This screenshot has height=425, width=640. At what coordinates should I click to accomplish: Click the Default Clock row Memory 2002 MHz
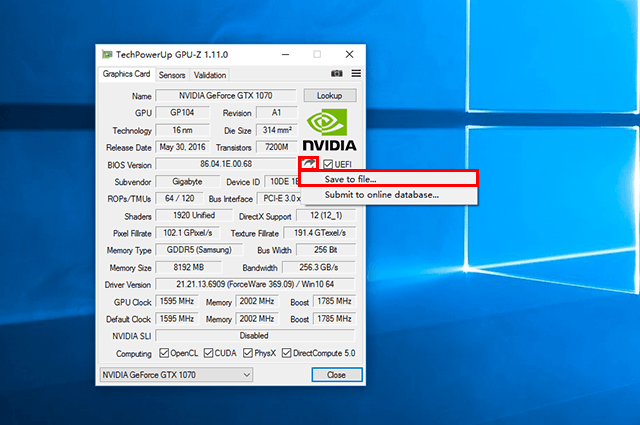coord(257,319)
